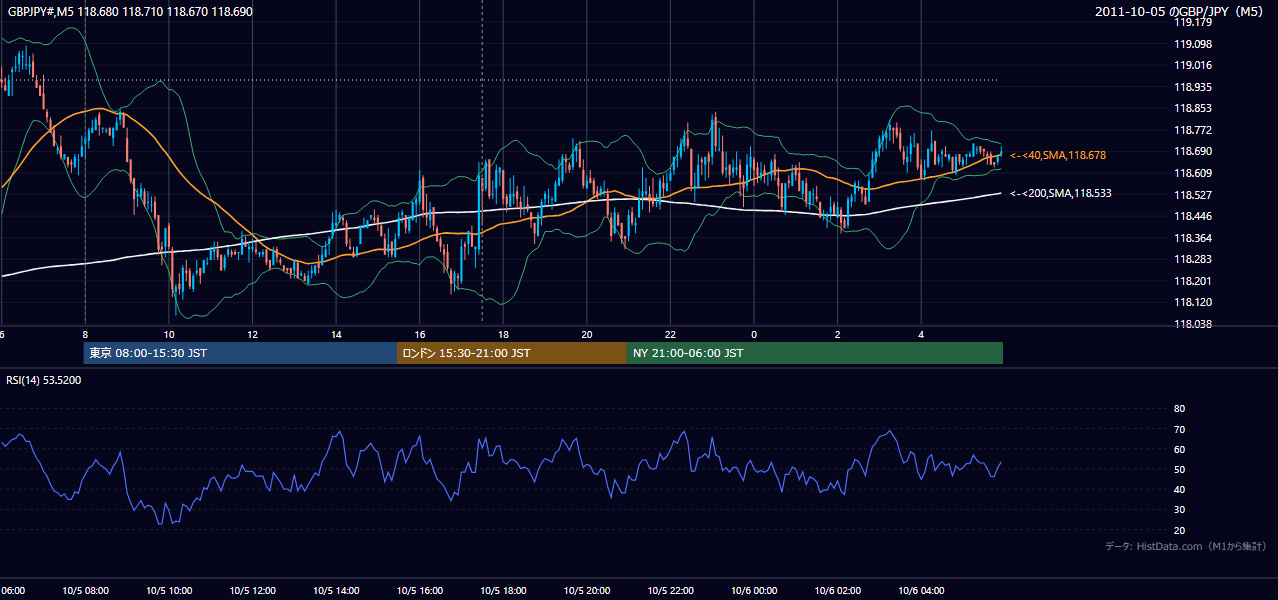Image resolution: width=1278 pixels, height=600 pixels.
Task: Click the 118.527 price axis value
Action: click(x=1192, y=195)
